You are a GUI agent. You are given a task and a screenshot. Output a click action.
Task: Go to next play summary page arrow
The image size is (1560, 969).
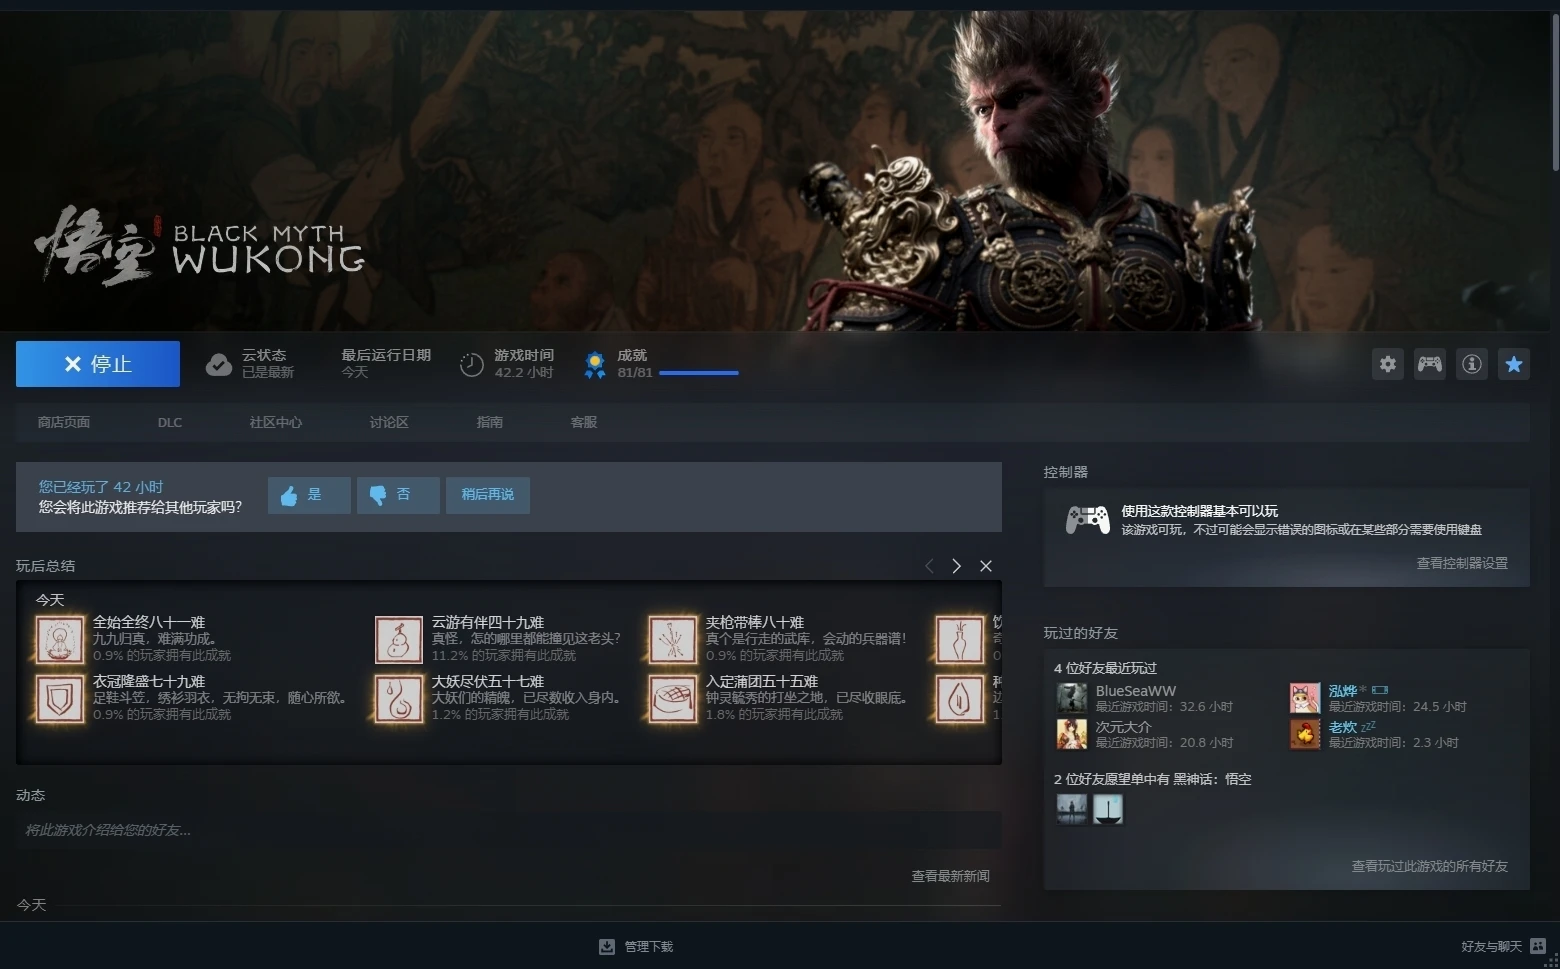[x=957, y=566]
